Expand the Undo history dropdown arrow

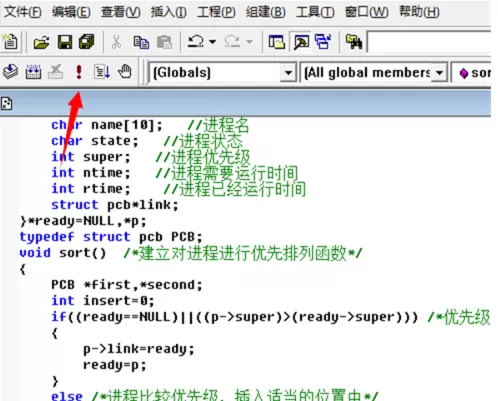pos(212,42)
